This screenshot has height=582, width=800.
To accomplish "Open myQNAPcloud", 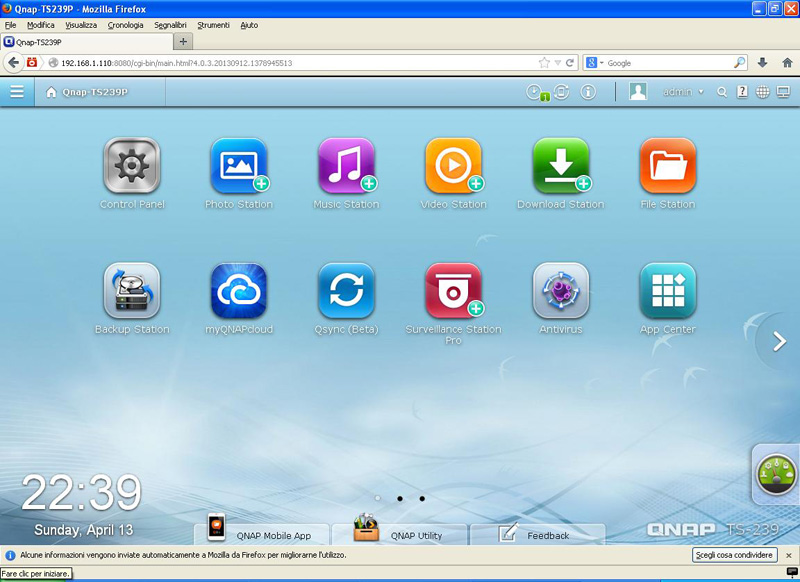I will pyautogui.click(x=238, y=291).
